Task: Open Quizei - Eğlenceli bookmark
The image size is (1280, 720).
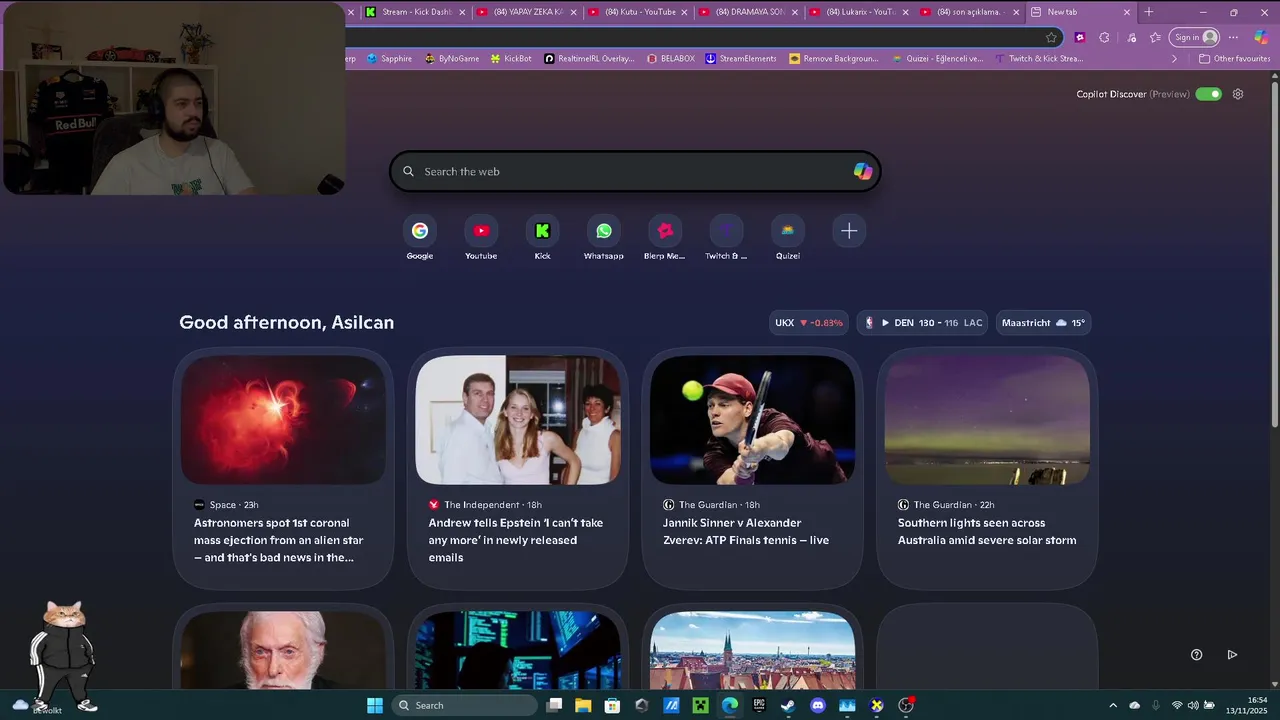Action: coord(938,59)
